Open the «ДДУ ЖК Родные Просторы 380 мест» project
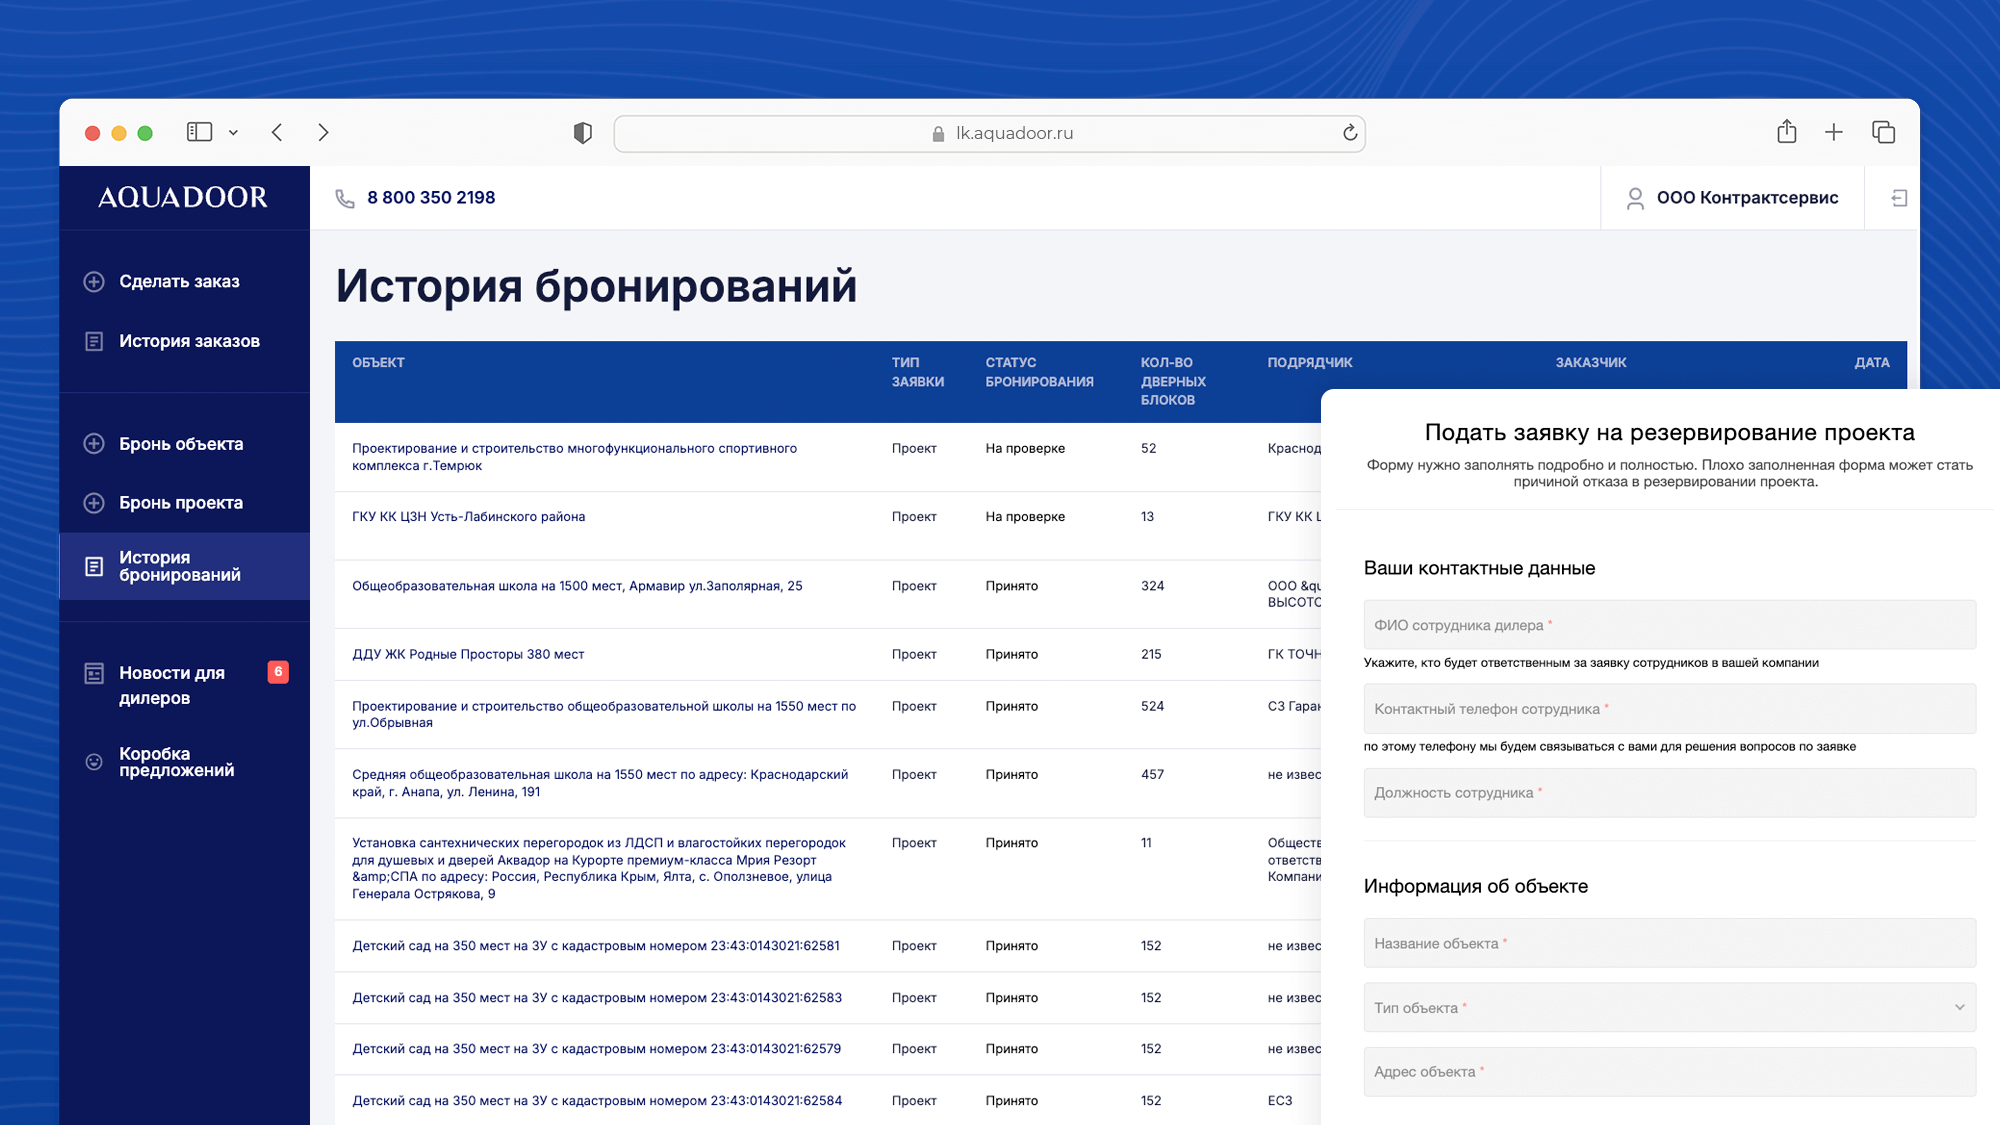Screen dimensions: 2000x1125 (x=469, y=654)
